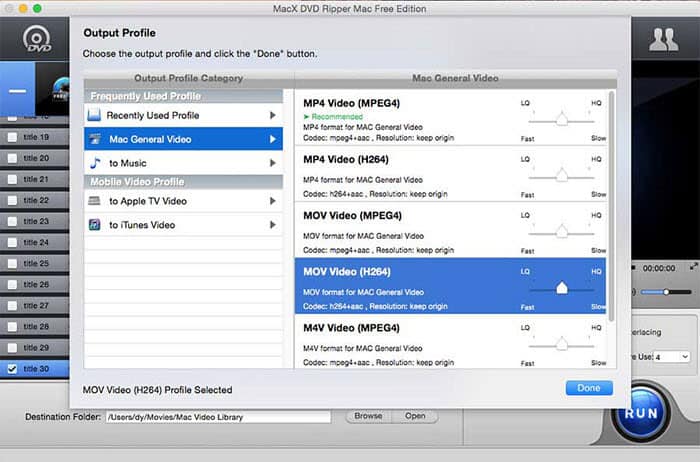Tick the title 24 checkbox
700x462 pixels.
tap(12, 242)
